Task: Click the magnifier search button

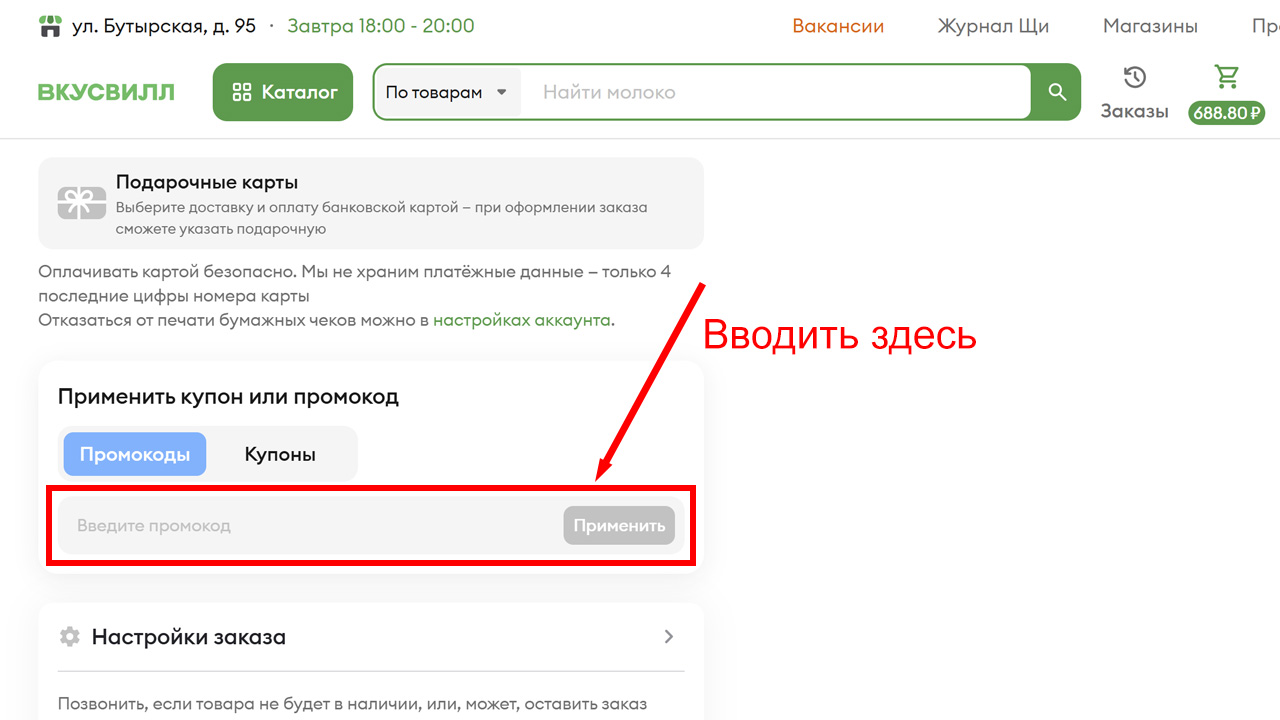Action: [1057, 92]
